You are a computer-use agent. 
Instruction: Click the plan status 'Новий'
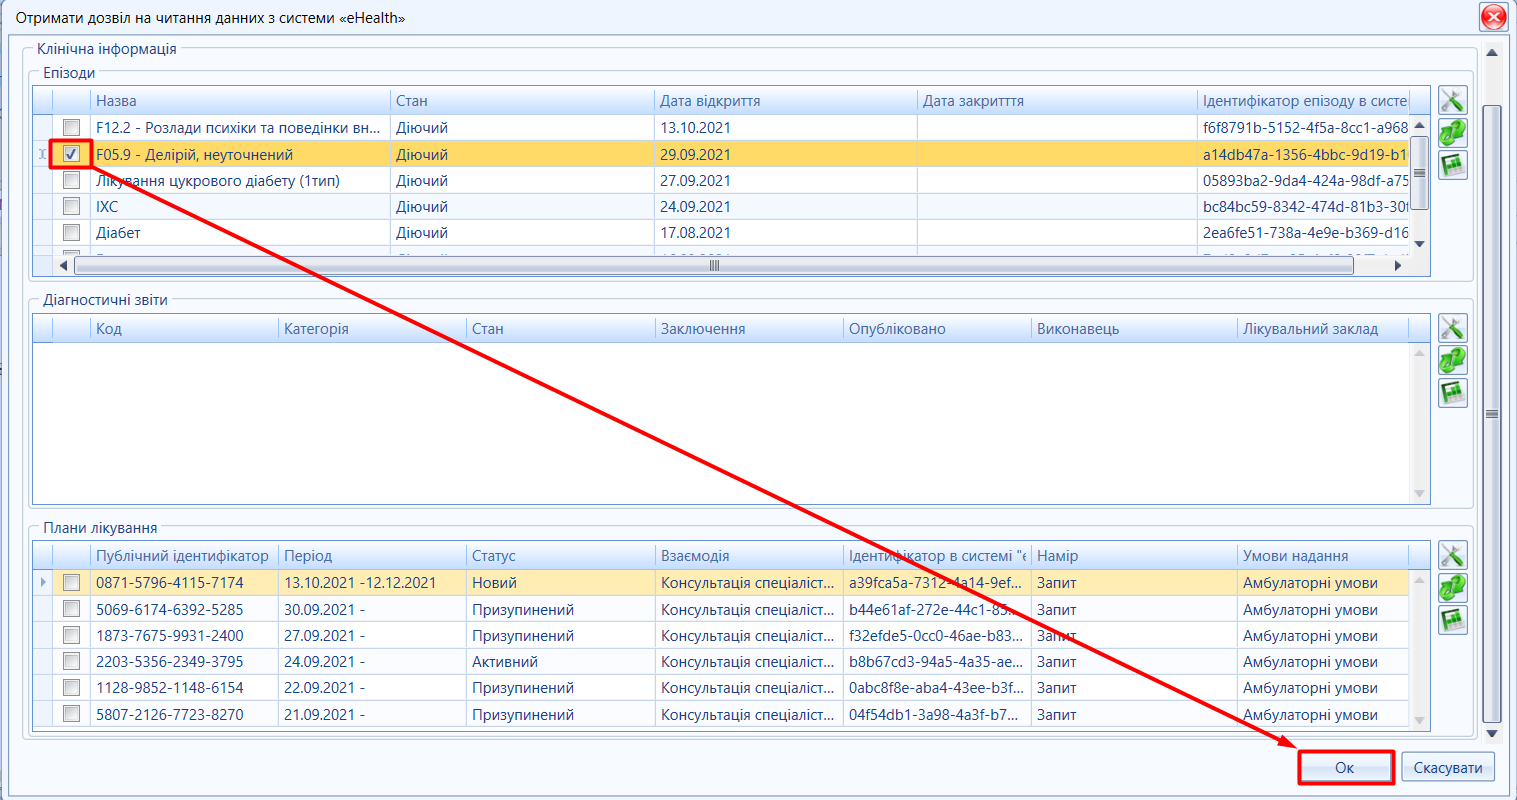tap(494, 583)
